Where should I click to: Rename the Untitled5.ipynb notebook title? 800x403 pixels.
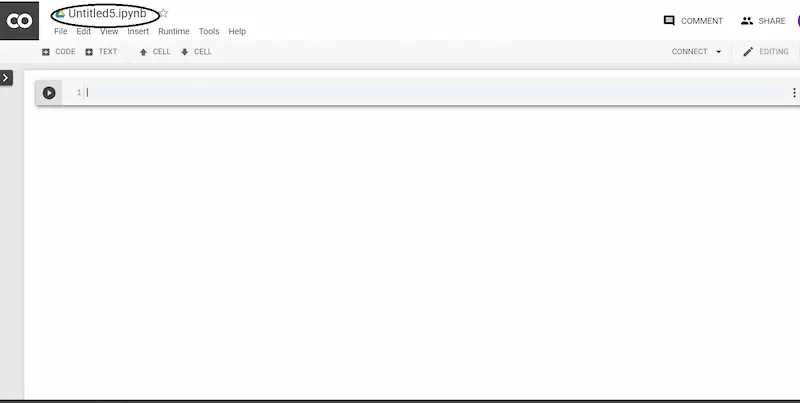(x=107, y=14)
